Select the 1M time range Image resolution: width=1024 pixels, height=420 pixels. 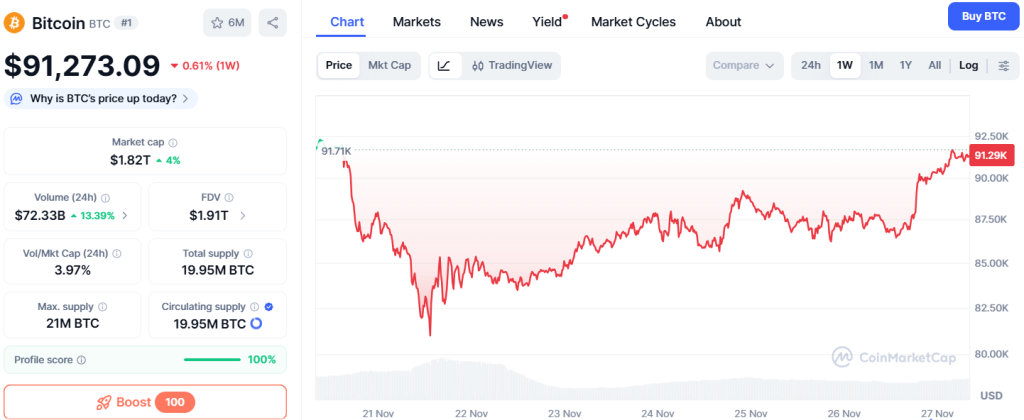pyautogui.click(x=876, y=66)
